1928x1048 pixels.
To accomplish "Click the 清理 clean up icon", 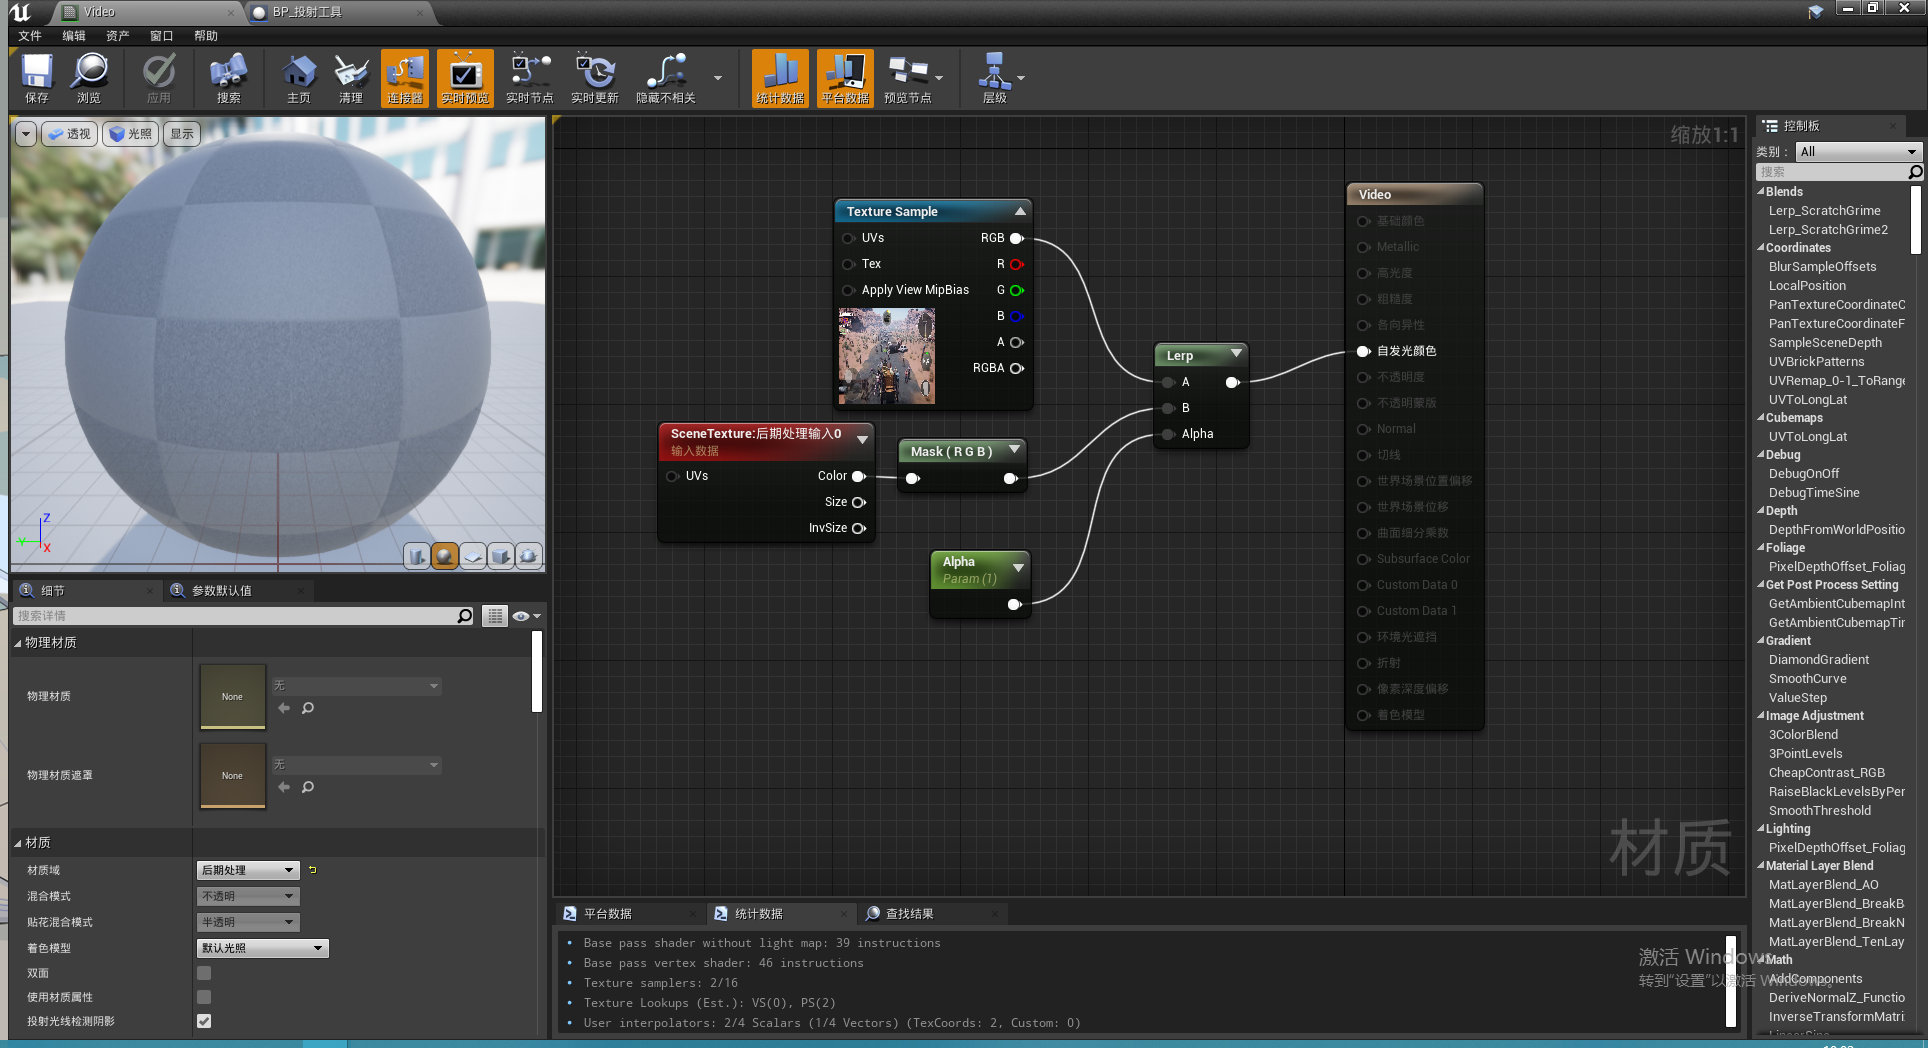I will tap(351, 78).
